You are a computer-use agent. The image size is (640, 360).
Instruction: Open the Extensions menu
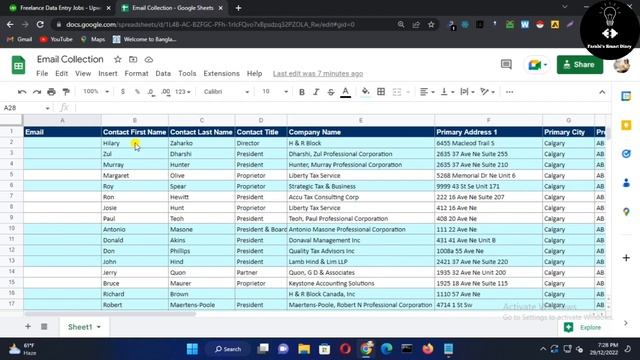[x=222, y=73]
